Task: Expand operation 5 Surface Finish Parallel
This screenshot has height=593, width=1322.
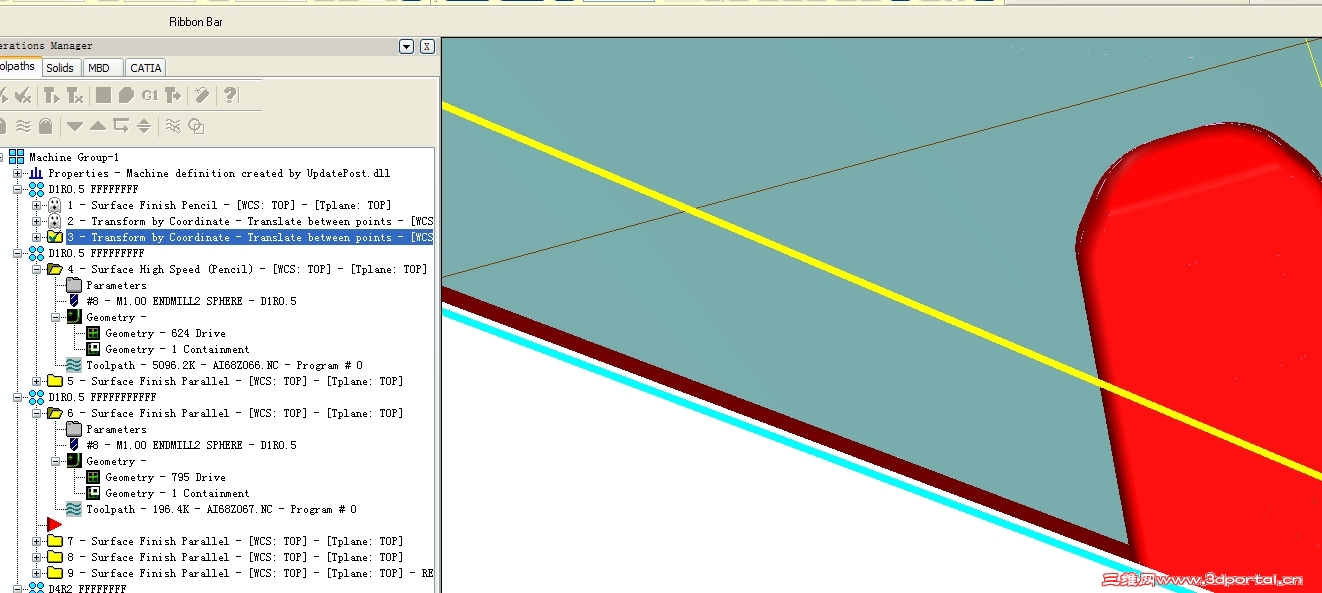Action: click(x=36, y=381)
